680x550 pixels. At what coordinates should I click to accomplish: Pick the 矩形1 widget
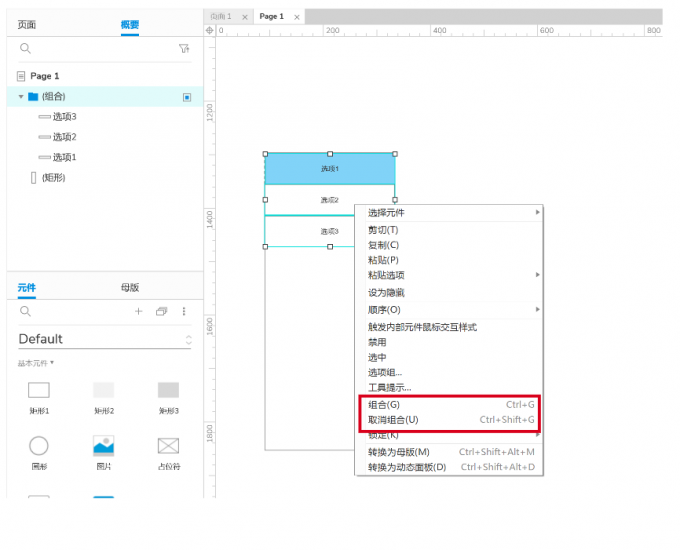point(39,398)
